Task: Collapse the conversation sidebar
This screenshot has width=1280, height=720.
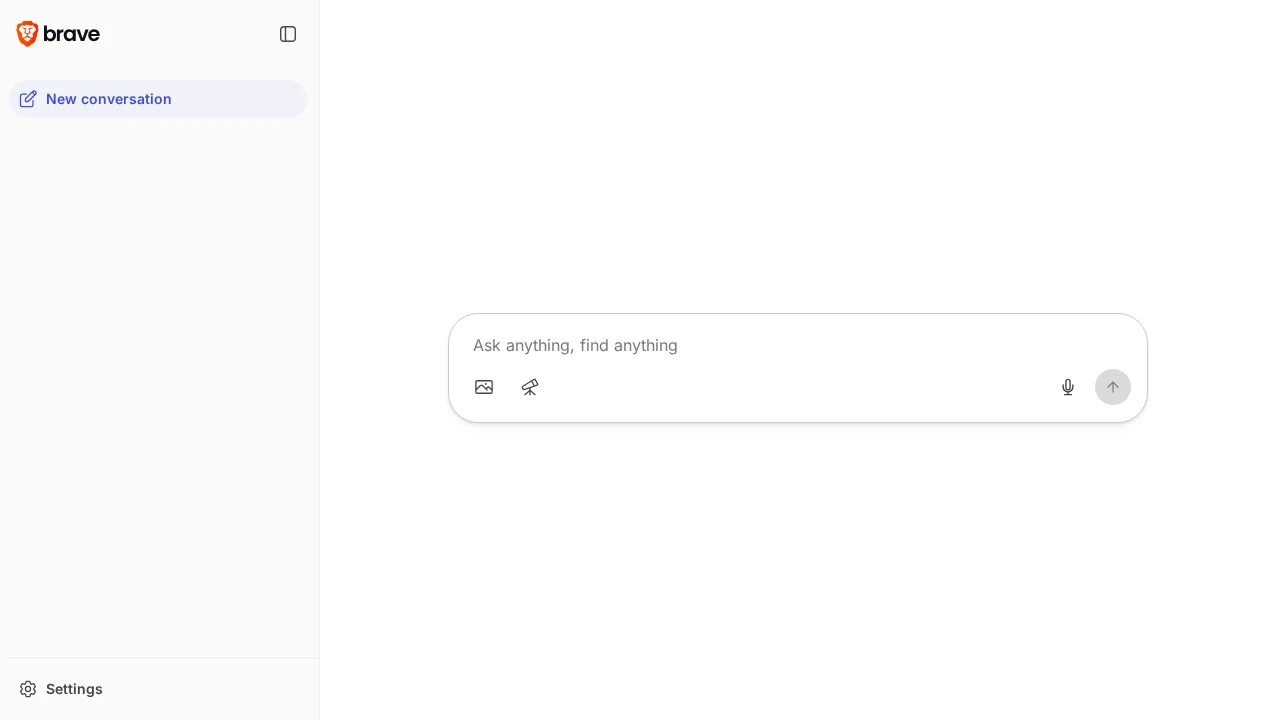Action: 288,34
